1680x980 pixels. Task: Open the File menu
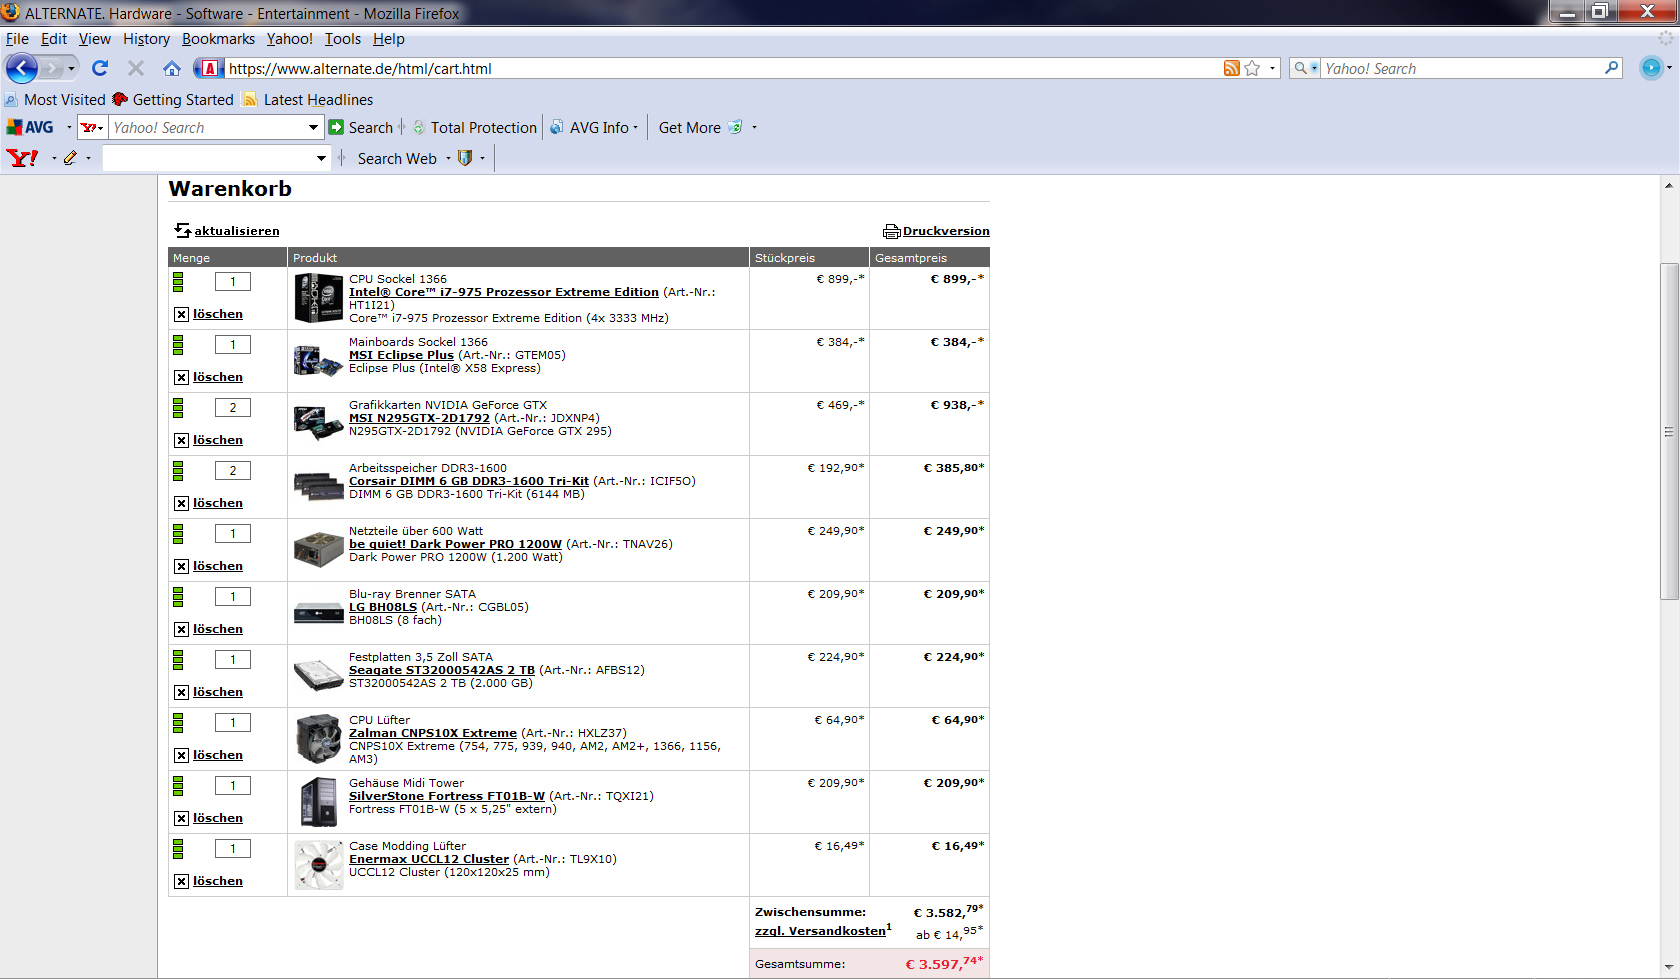point(17,39)
